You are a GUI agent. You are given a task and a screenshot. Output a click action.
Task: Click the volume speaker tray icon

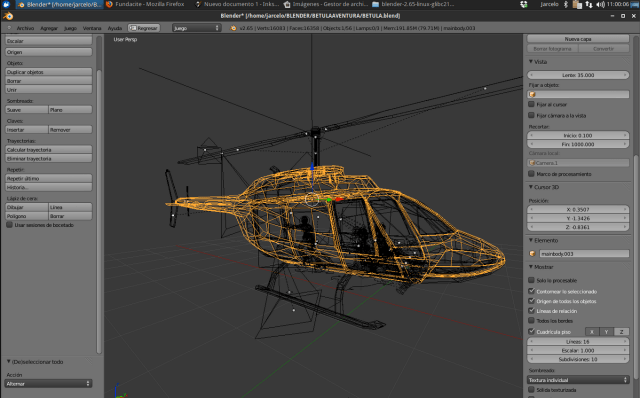coord(600,4)
